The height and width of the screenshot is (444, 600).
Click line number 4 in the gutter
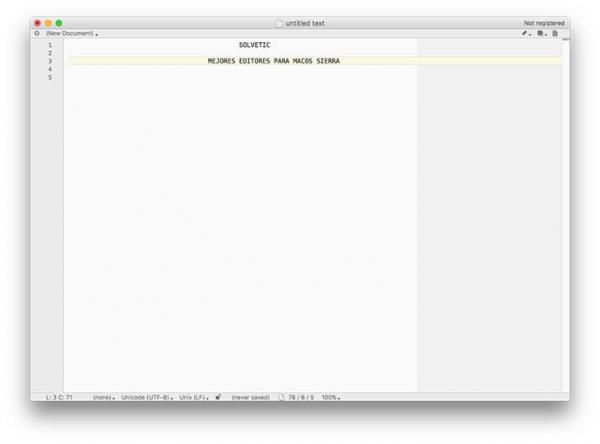pos(50,69)
